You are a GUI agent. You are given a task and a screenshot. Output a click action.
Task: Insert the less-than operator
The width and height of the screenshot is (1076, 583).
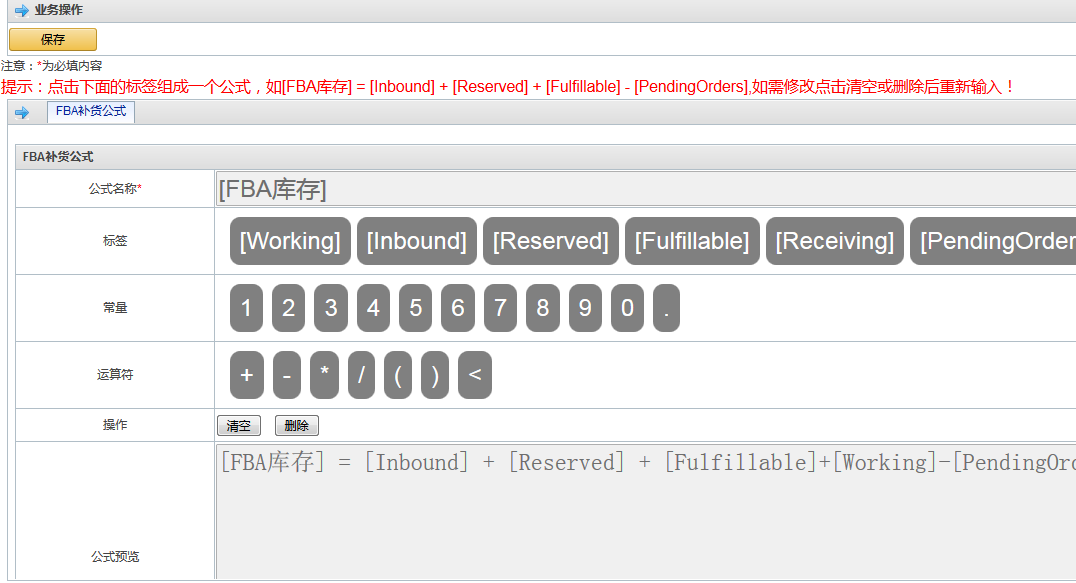coord(474,375)
